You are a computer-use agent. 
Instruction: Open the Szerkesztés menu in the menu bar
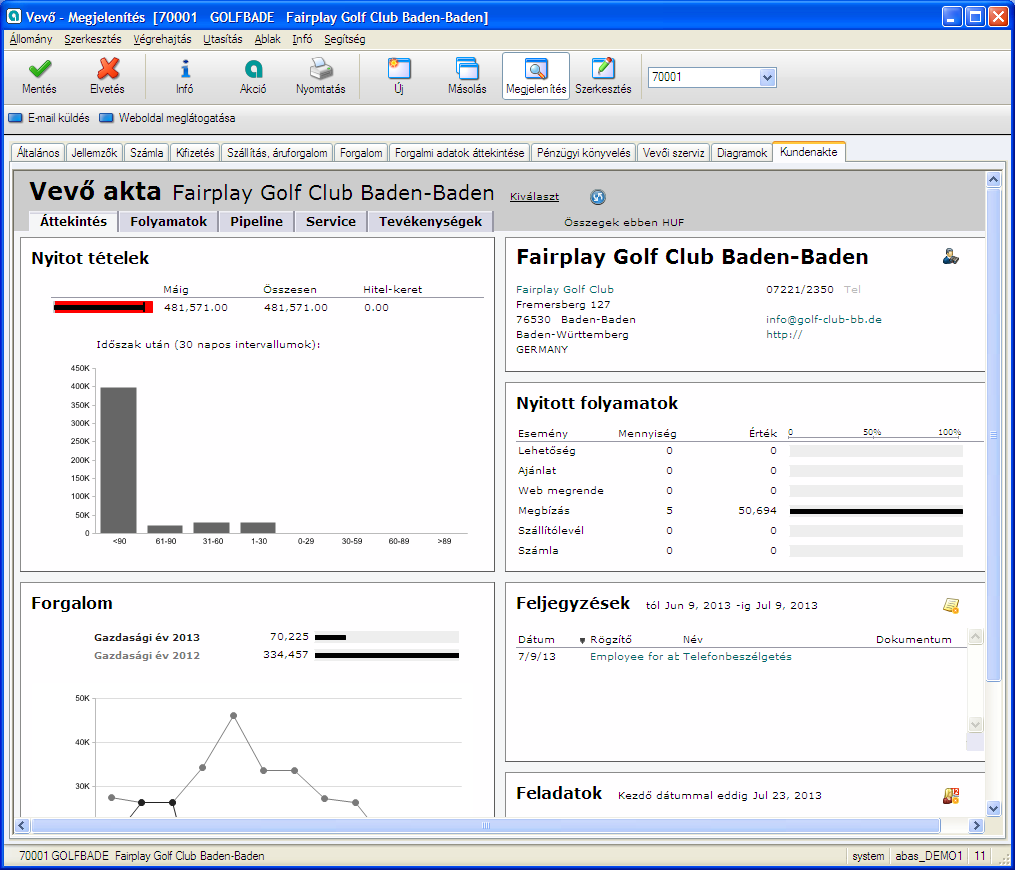[93, 39]
